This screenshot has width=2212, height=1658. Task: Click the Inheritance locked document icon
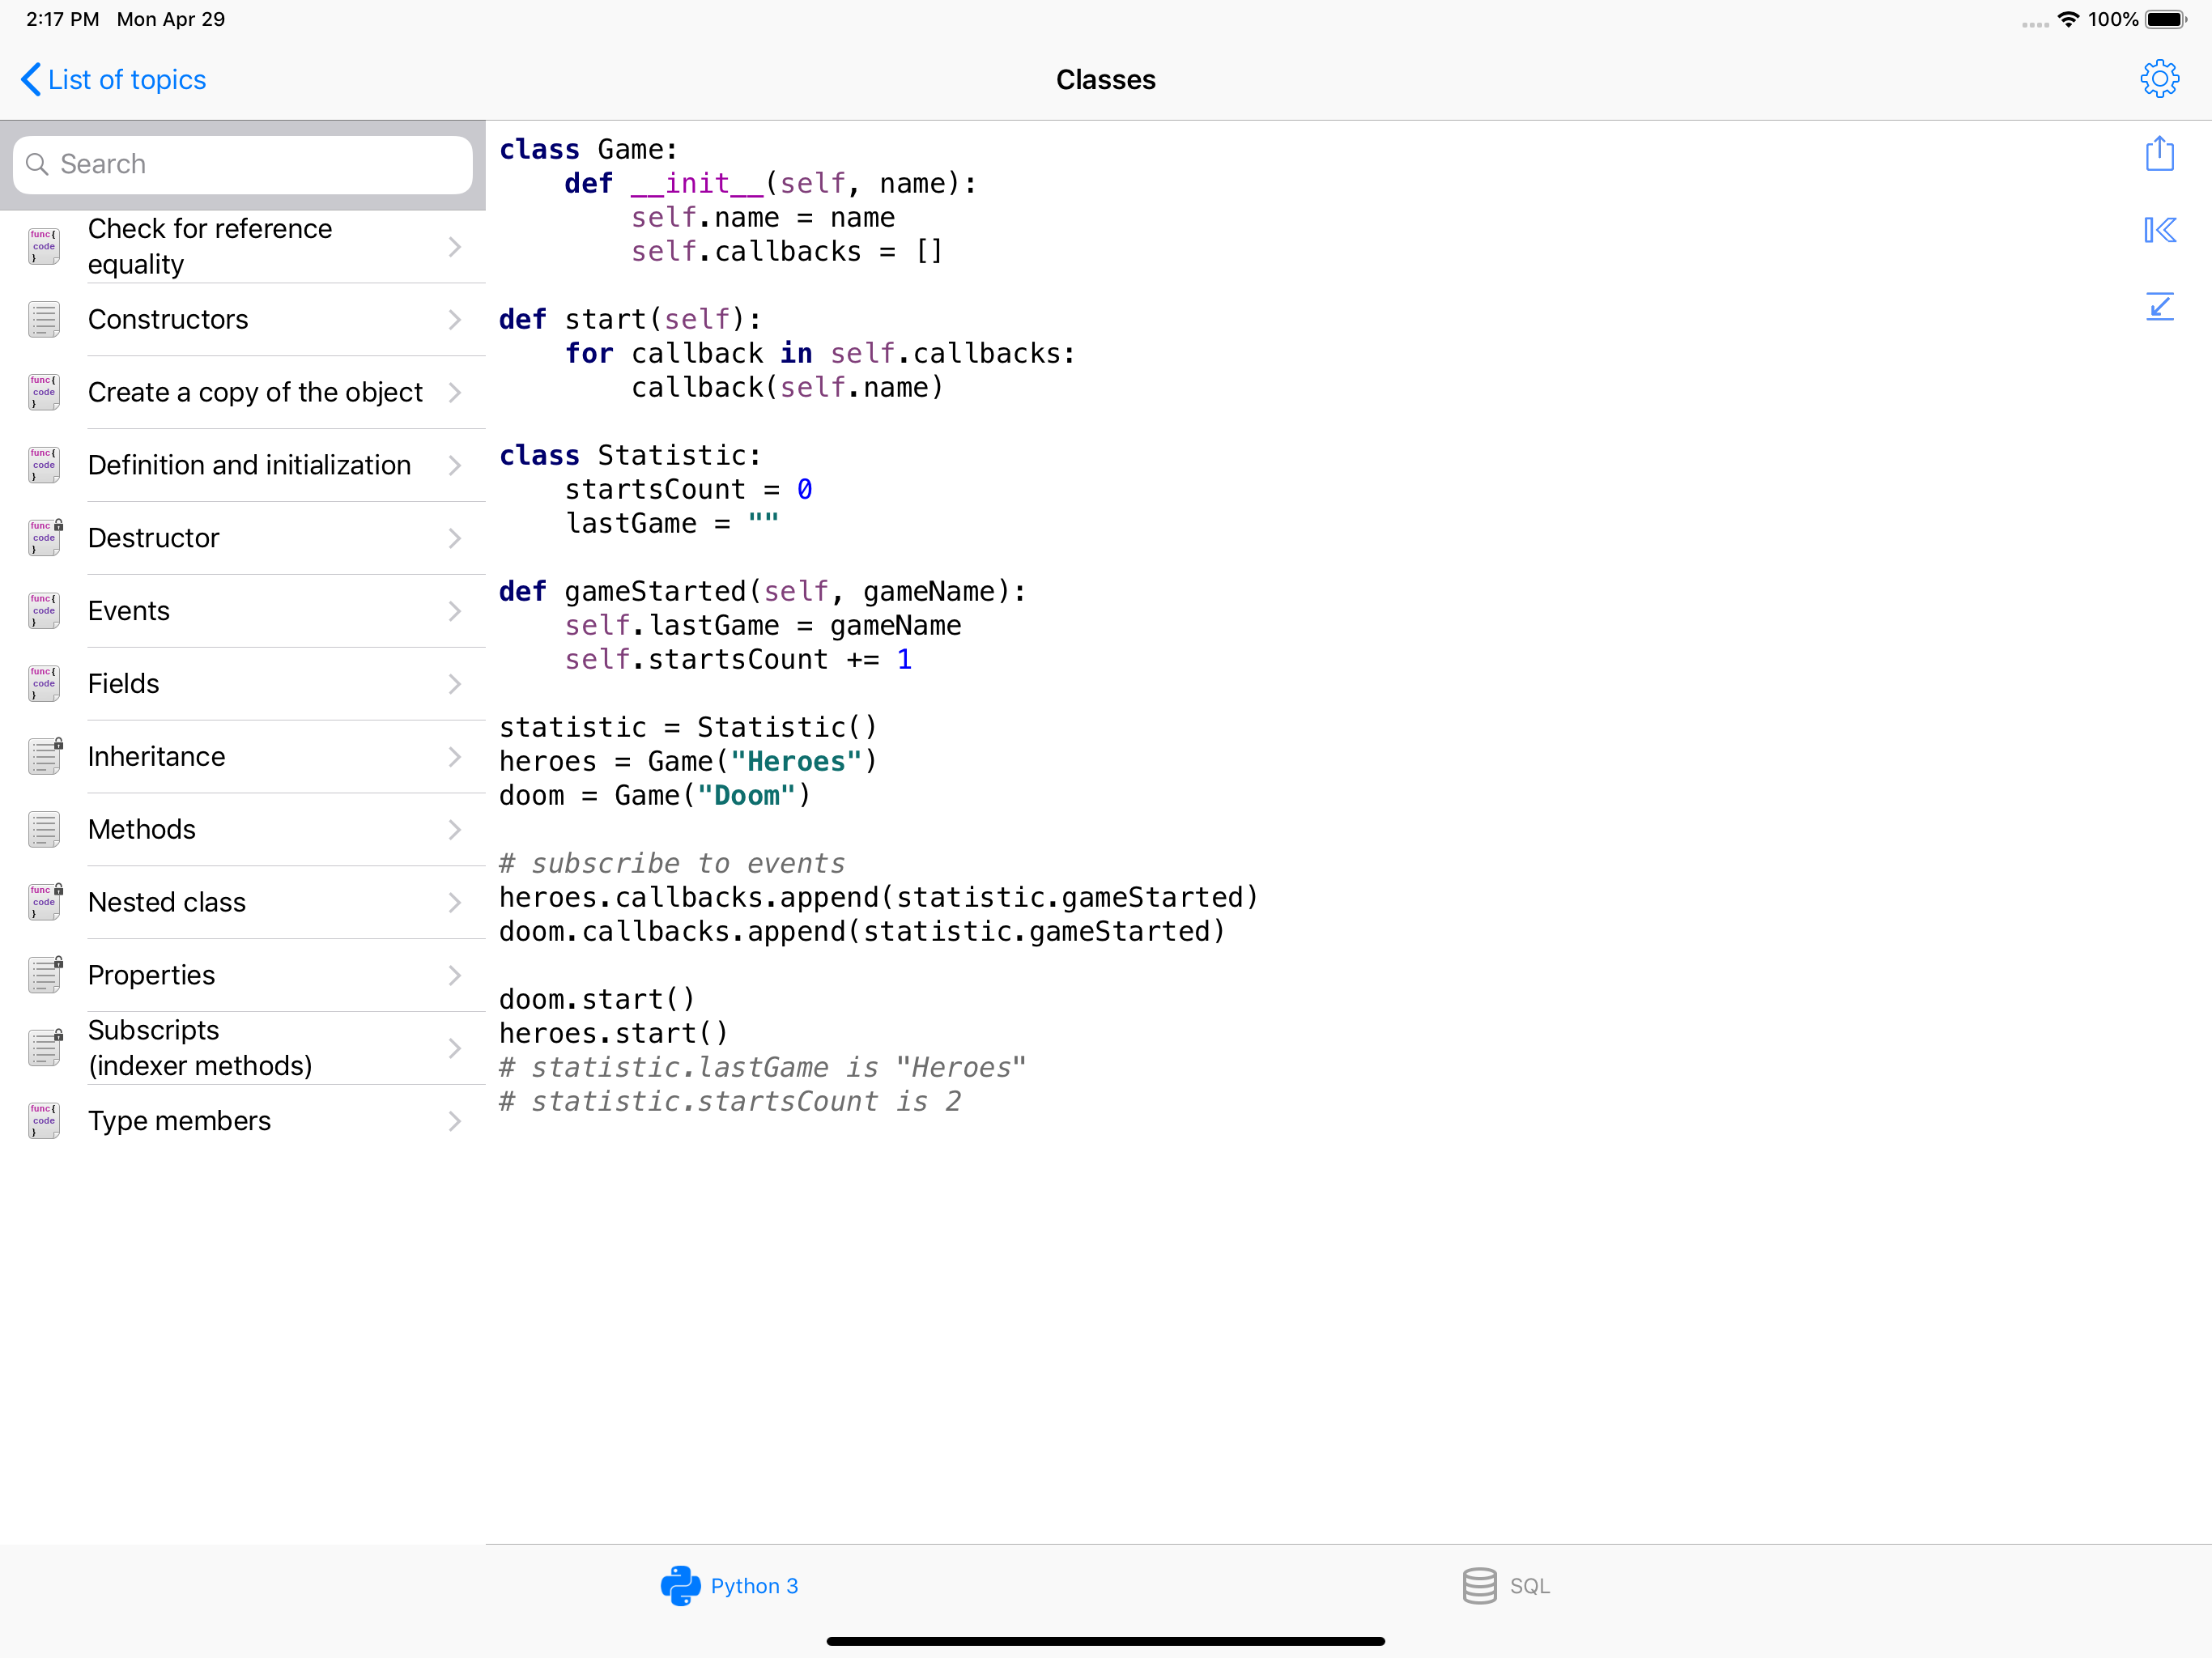tap(44, 757)
